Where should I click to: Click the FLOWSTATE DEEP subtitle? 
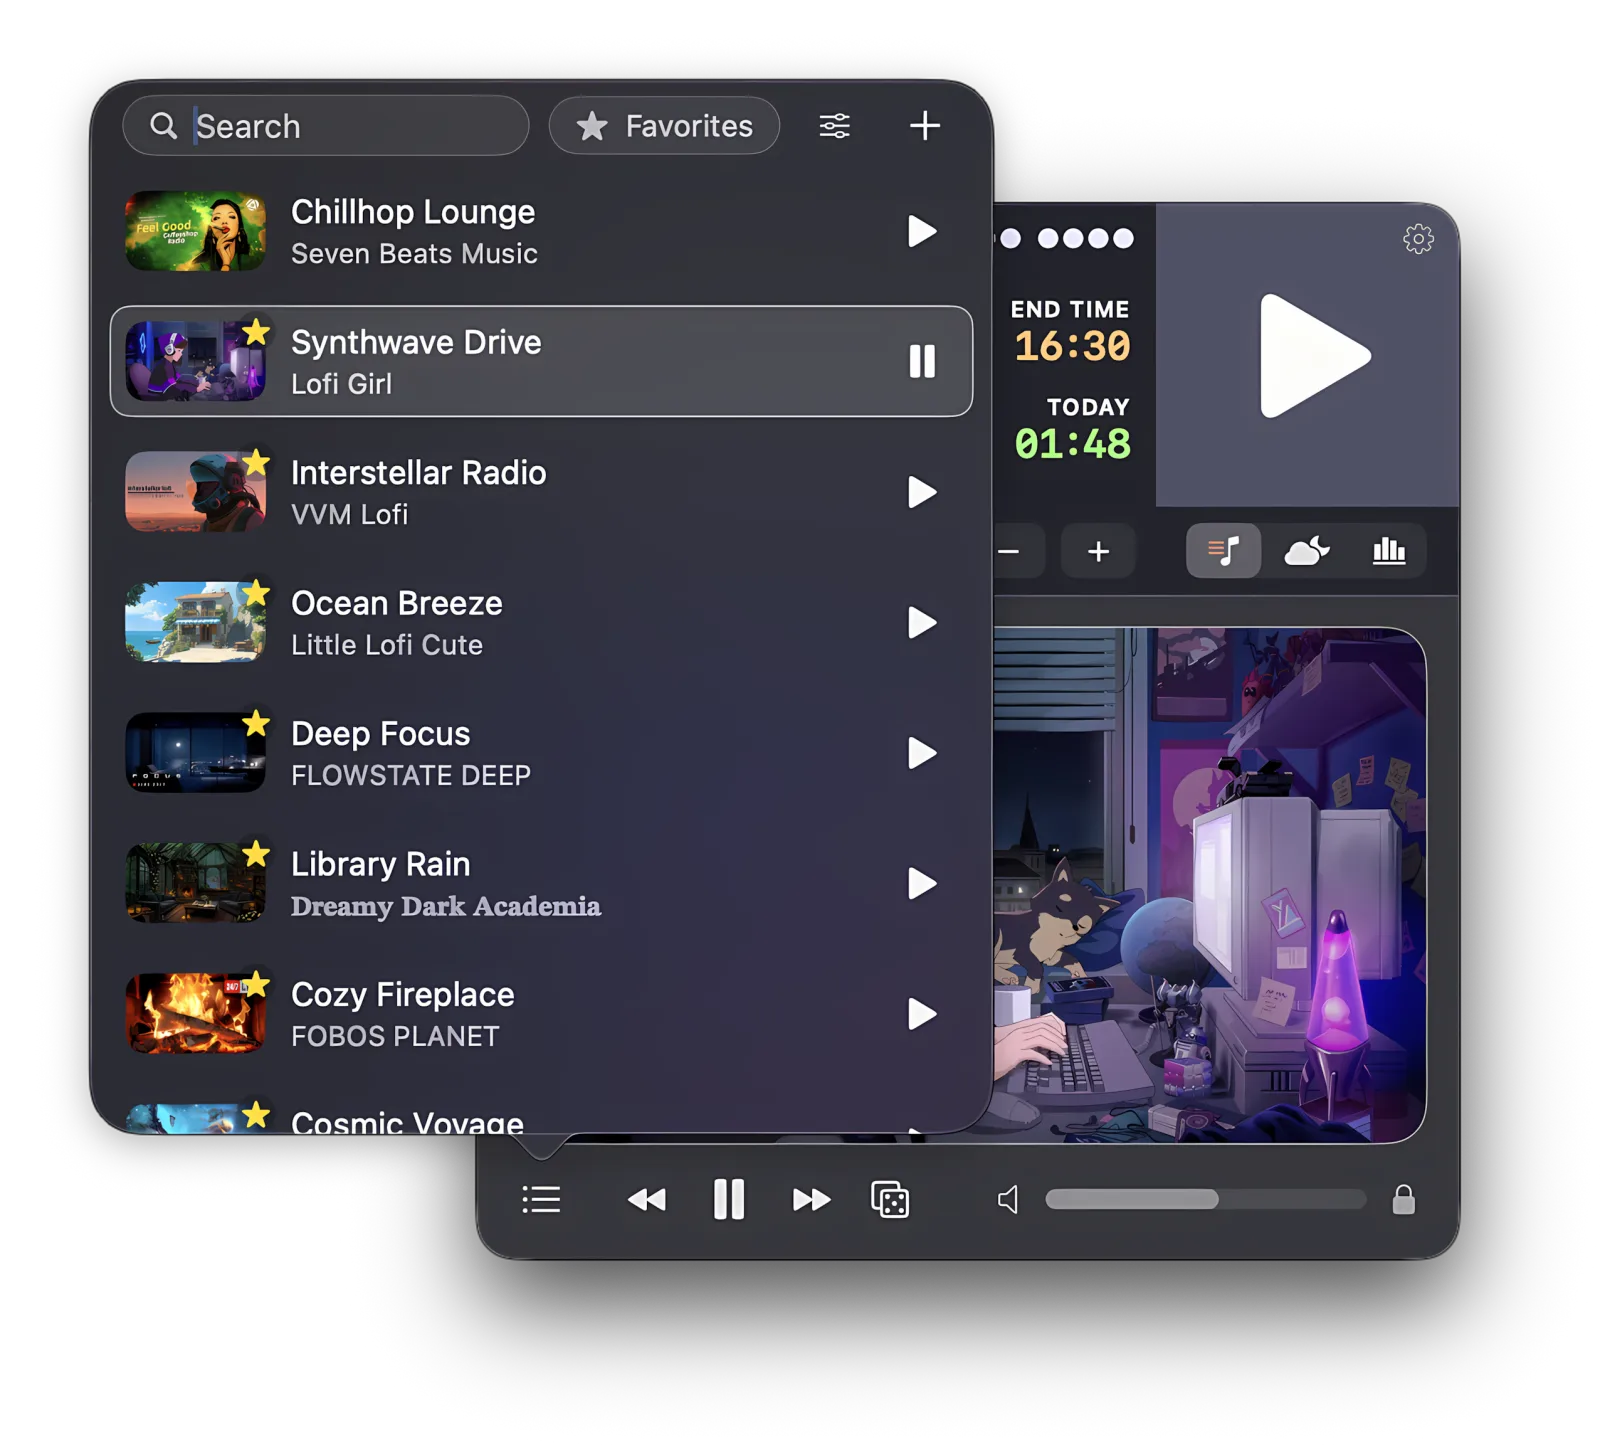tap(411, 775)
